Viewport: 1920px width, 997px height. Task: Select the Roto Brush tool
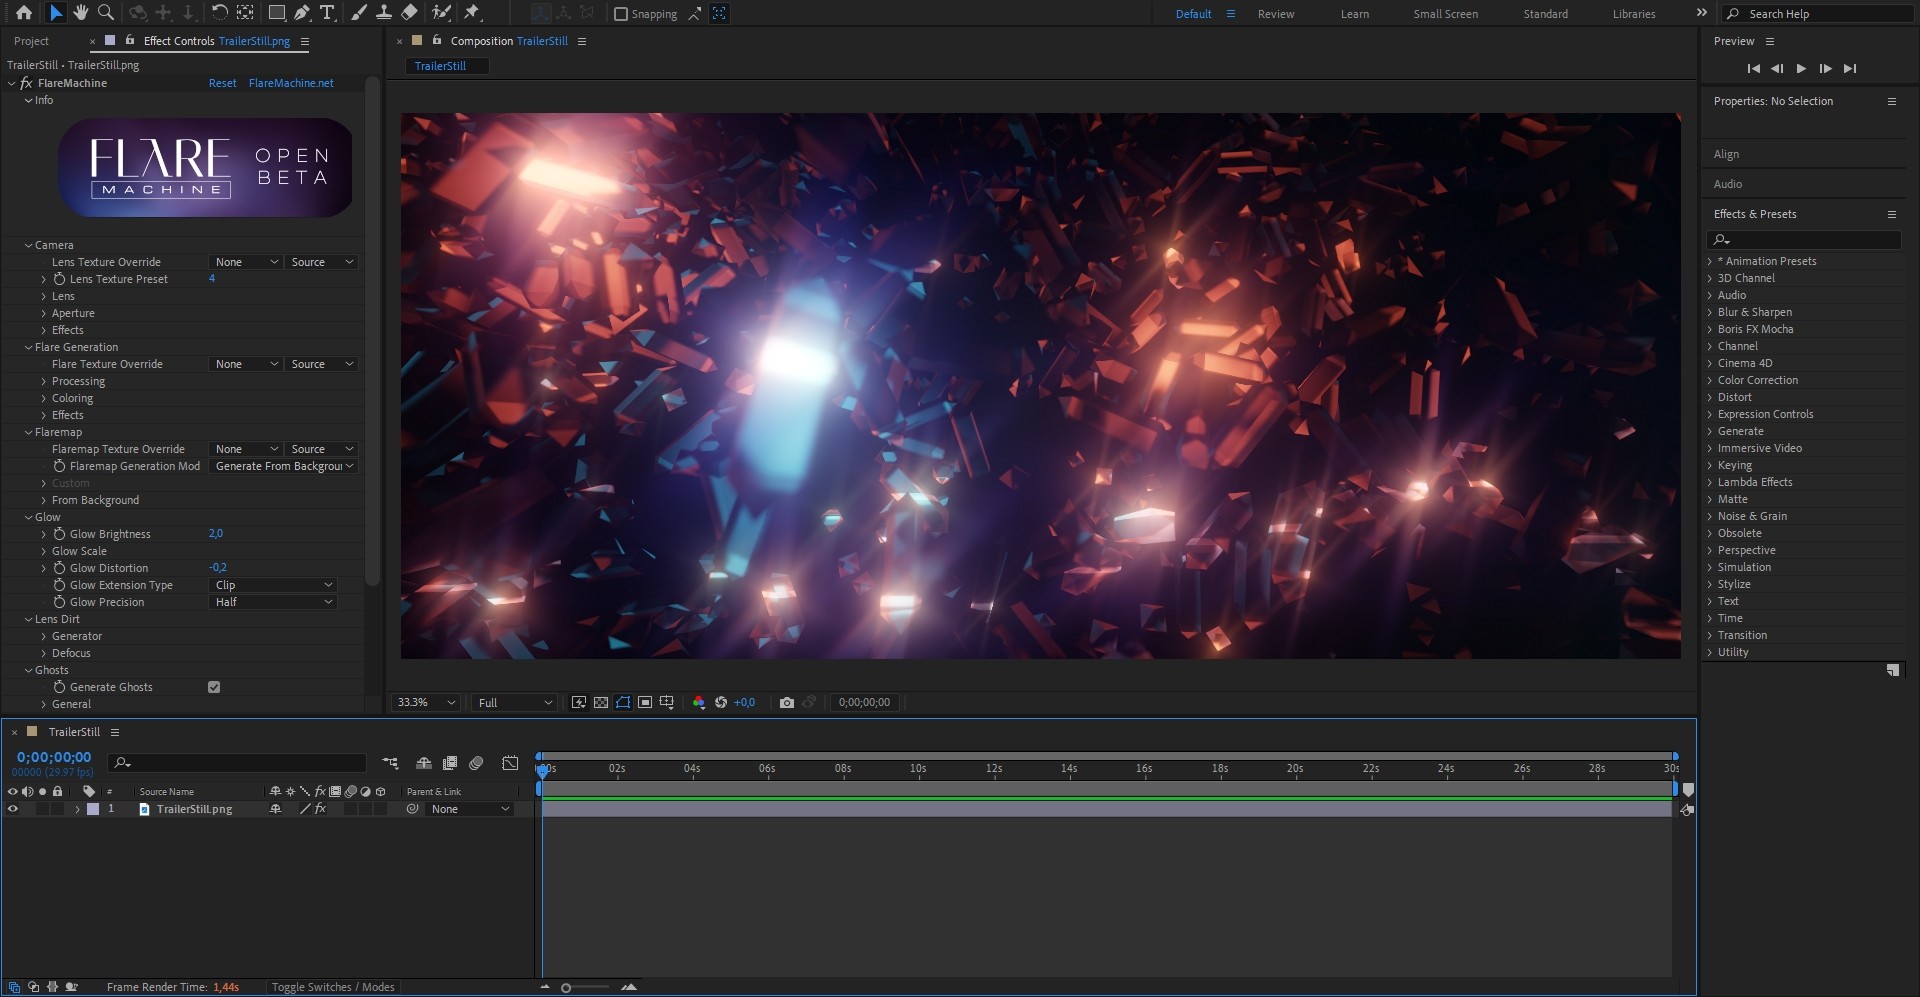pyautogui.click(x=441, y=13)
